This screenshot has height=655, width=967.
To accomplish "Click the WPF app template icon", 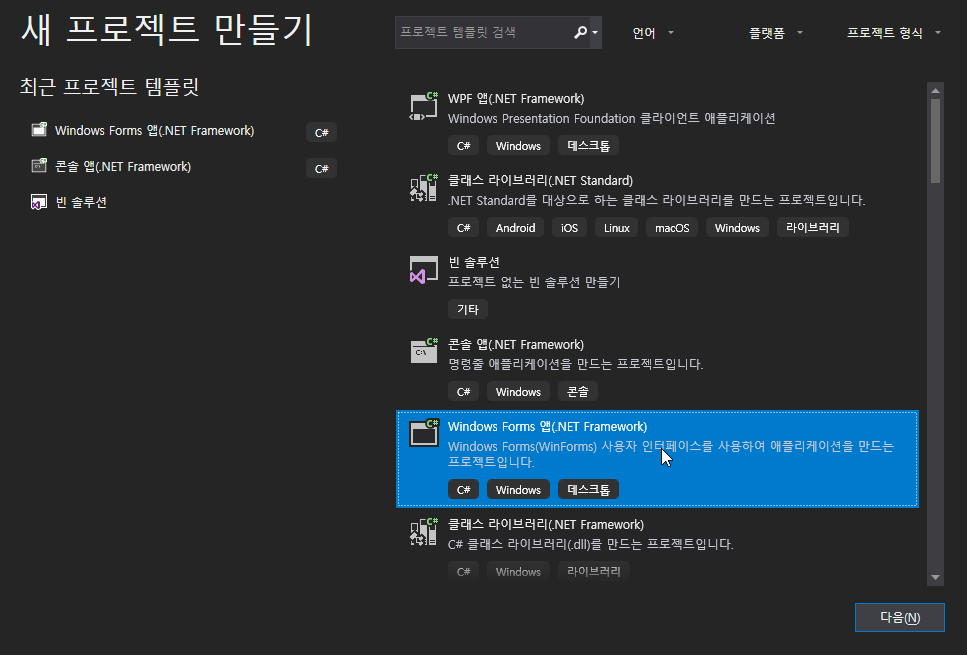I will click(424, 106).
